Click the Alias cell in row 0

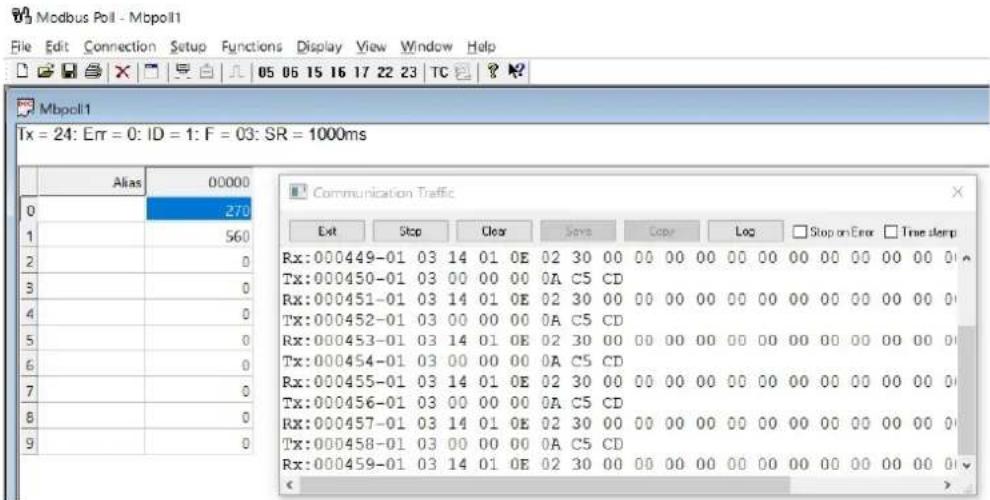92,210
